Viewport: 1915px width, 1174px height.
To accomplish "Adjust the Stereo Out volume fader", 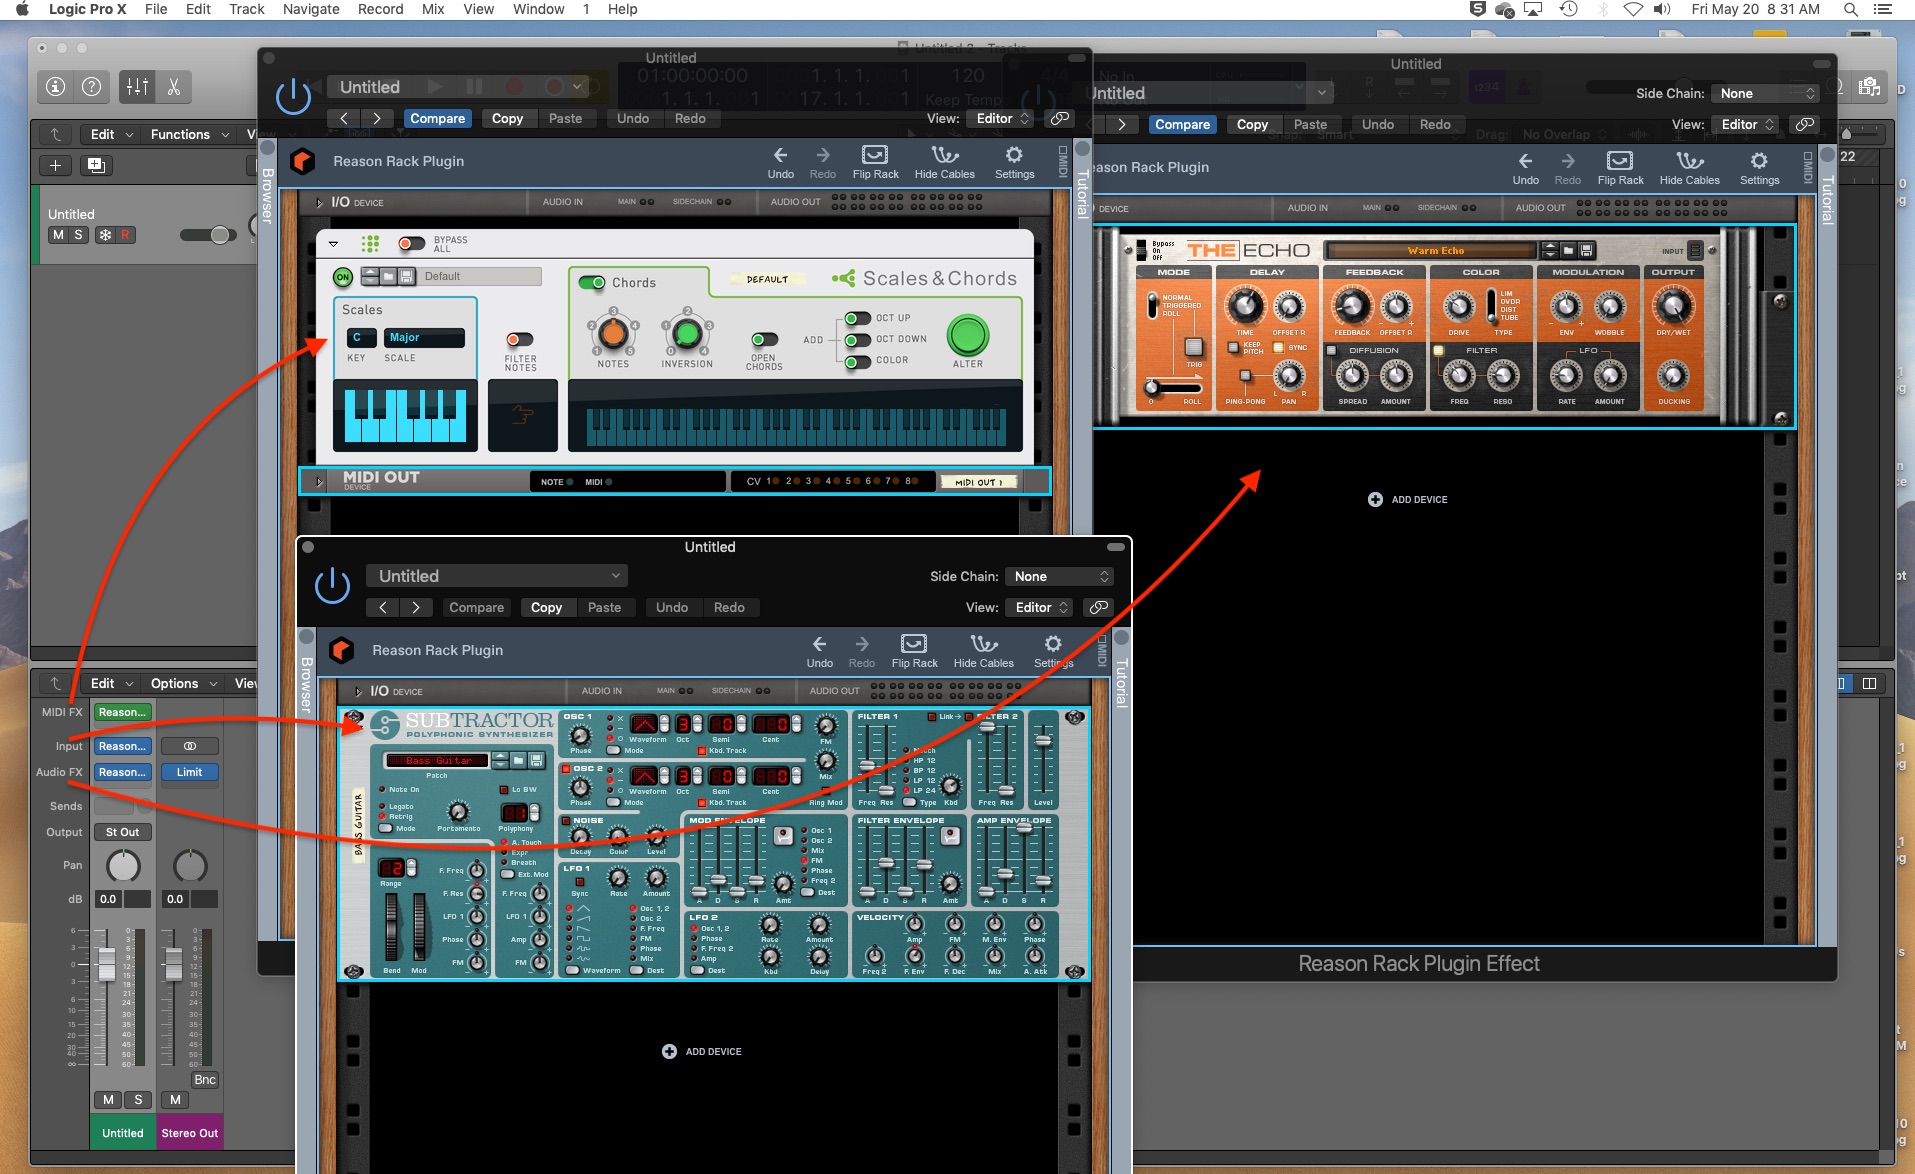I will [173, 963].
